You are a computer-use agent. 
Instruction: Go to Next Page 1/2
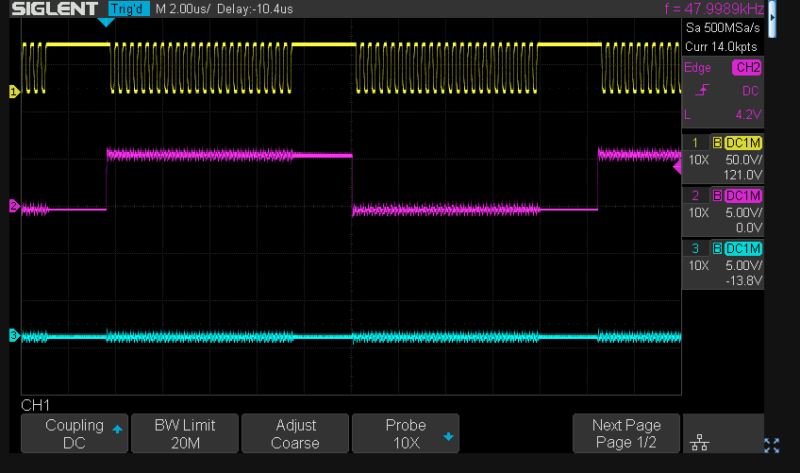pyautogui.click(x=625, y=433)
